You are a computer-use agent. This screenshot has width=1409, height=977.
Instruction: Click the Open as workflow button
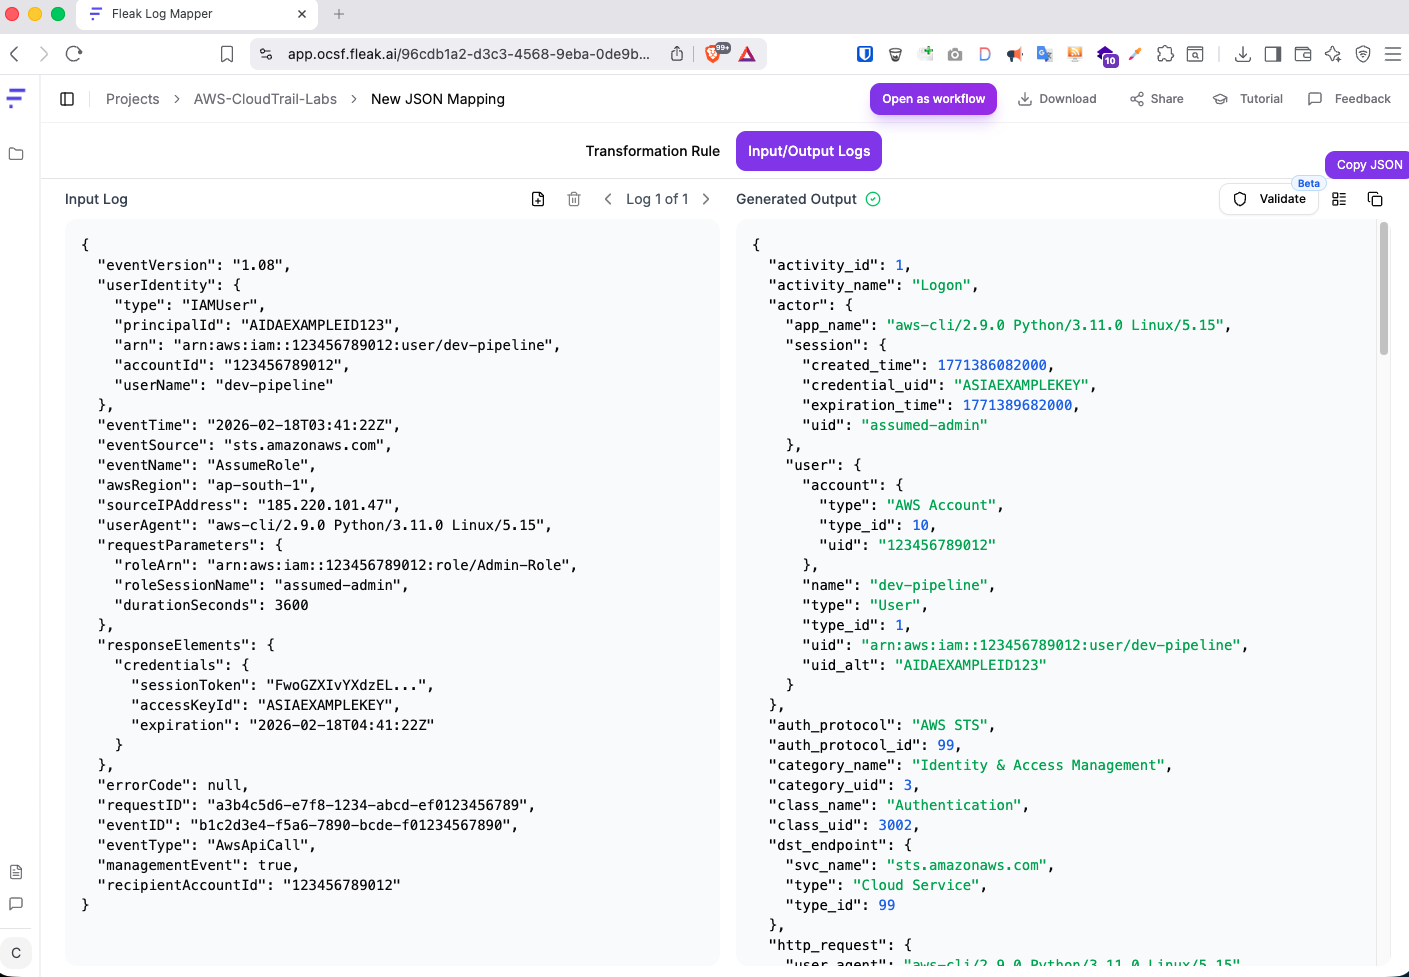tap(933, 99)
